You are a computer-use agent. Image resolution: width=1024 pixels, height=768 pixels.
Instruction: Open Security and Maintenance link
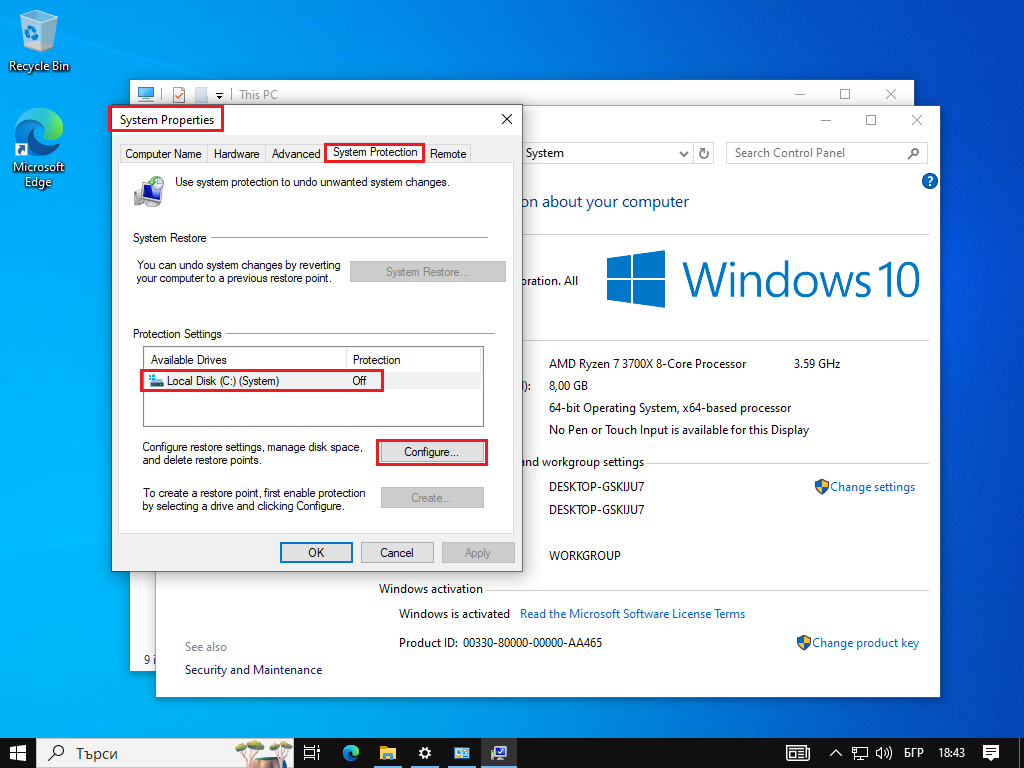click(253, 669)
